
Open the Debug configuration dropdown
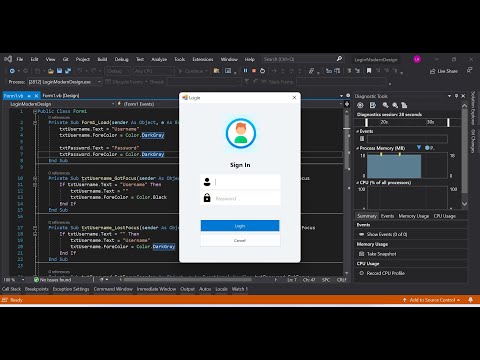coord(119,71)
